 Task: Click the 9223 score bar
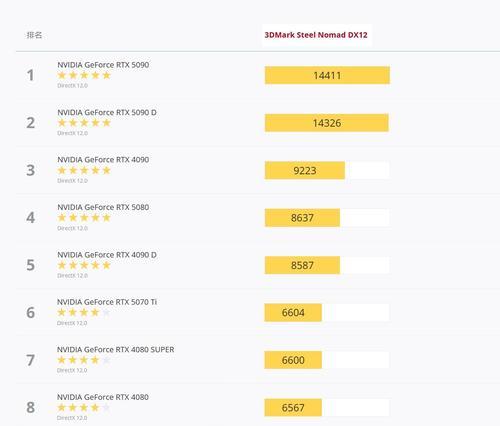pos(305,170)
